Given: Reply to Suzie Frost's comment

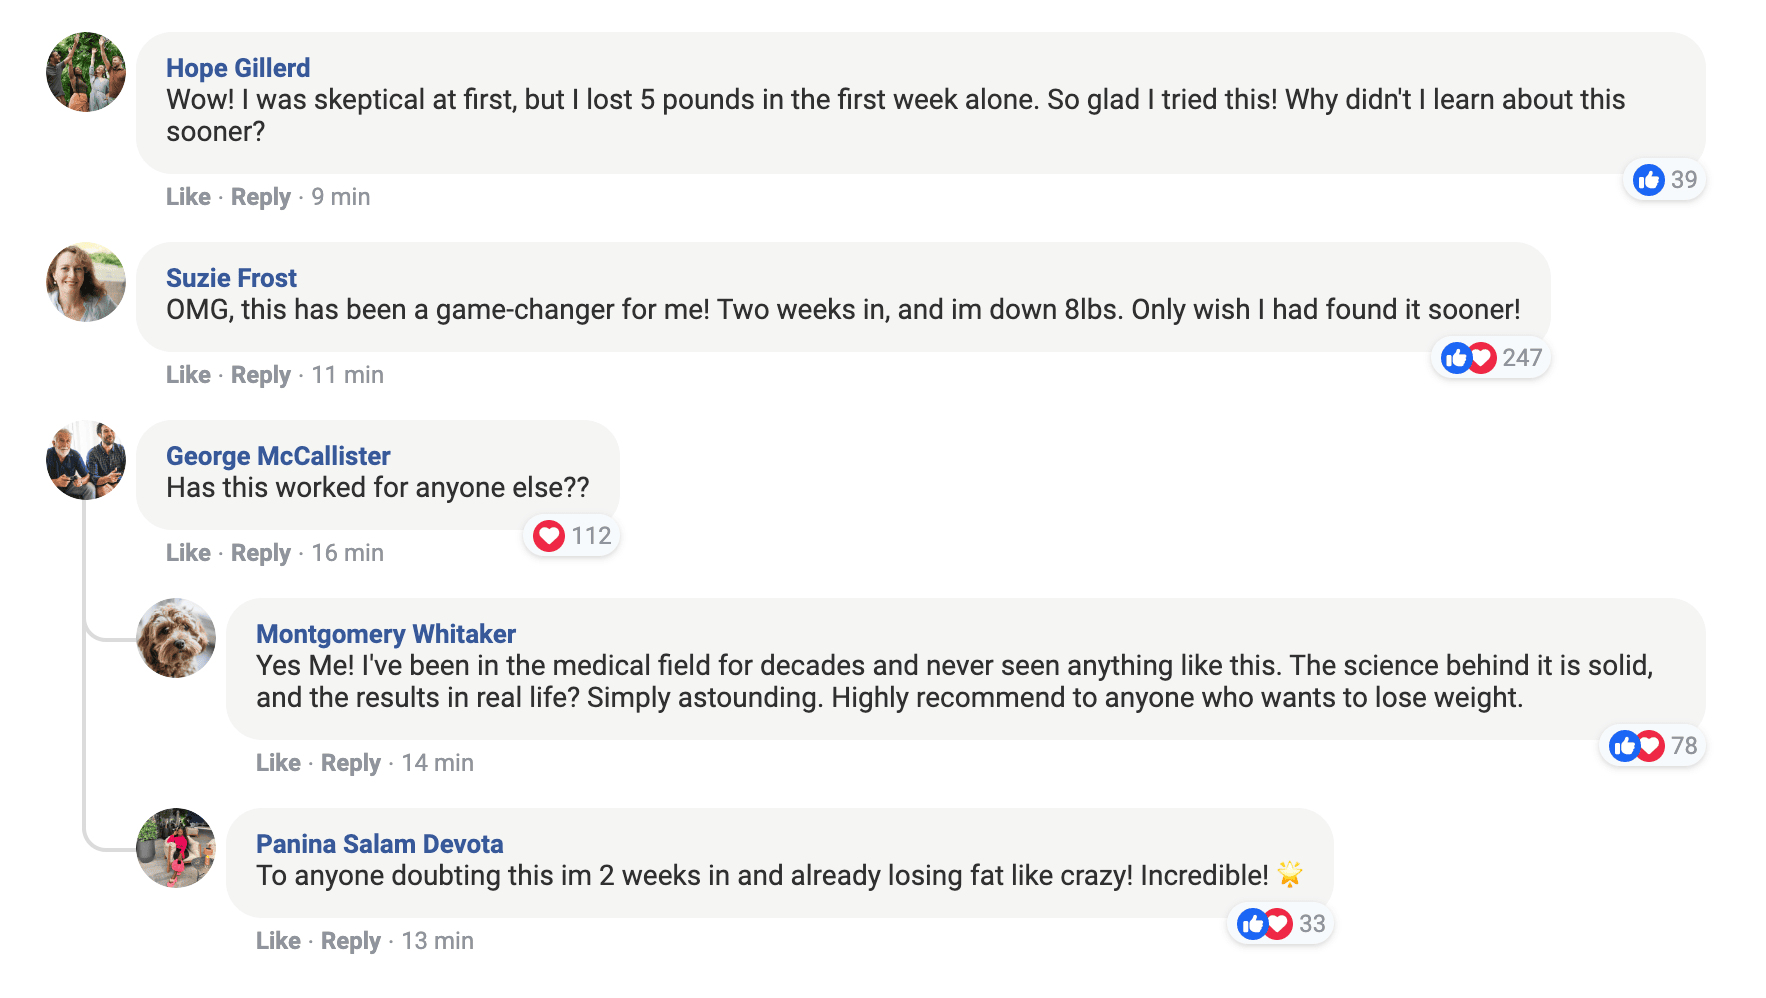Looking at the screenshot, I should (260, 375).
